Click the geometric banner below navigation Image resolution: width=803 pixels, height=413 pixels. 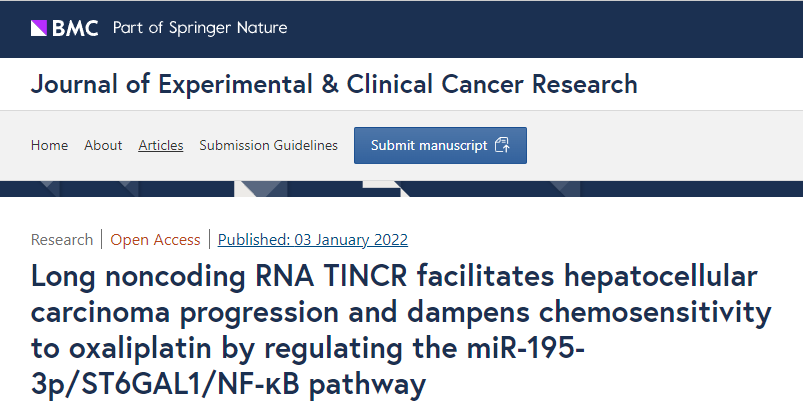pos(400,188)
